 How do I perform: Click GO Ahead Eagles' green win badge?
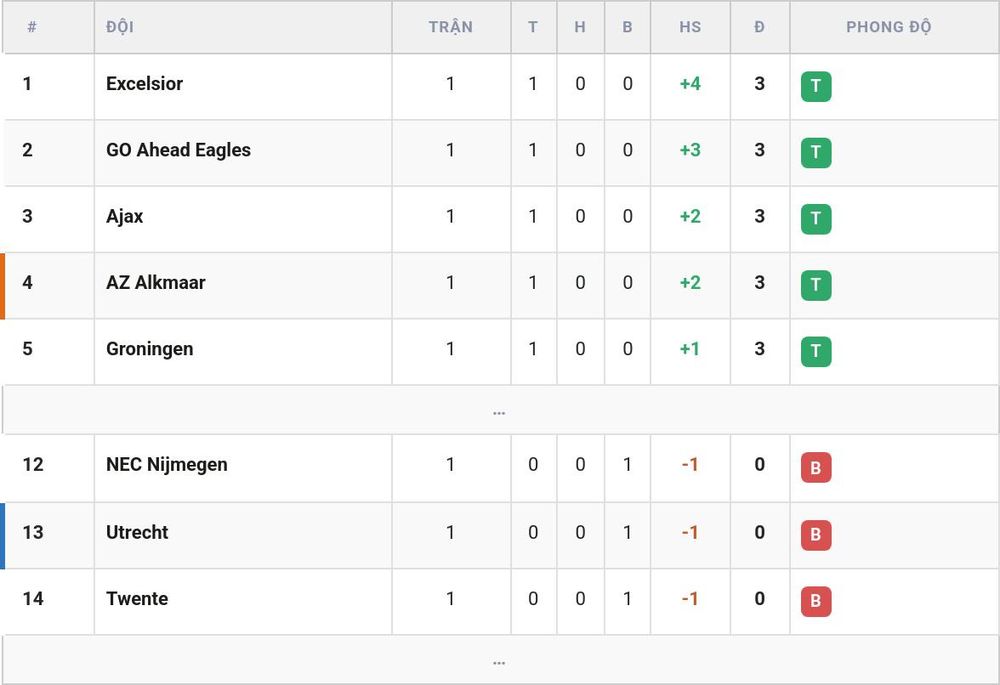[816, 152]
